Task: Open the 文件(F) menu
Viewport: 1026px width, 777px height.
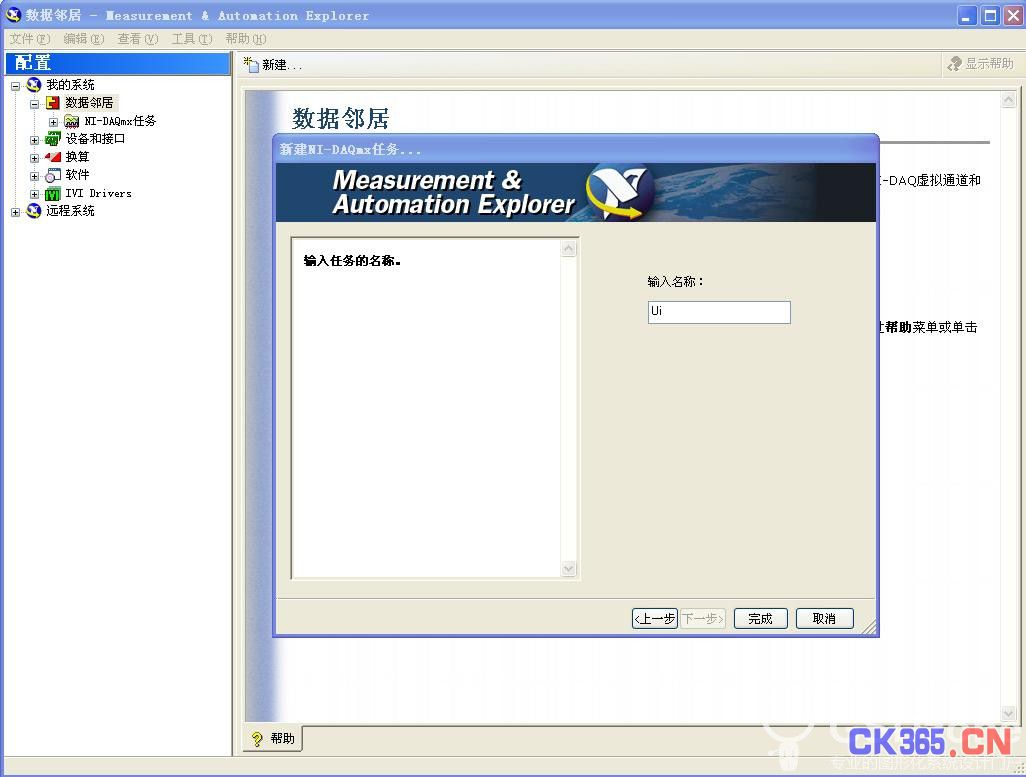Action: click(x=29, y=39)
